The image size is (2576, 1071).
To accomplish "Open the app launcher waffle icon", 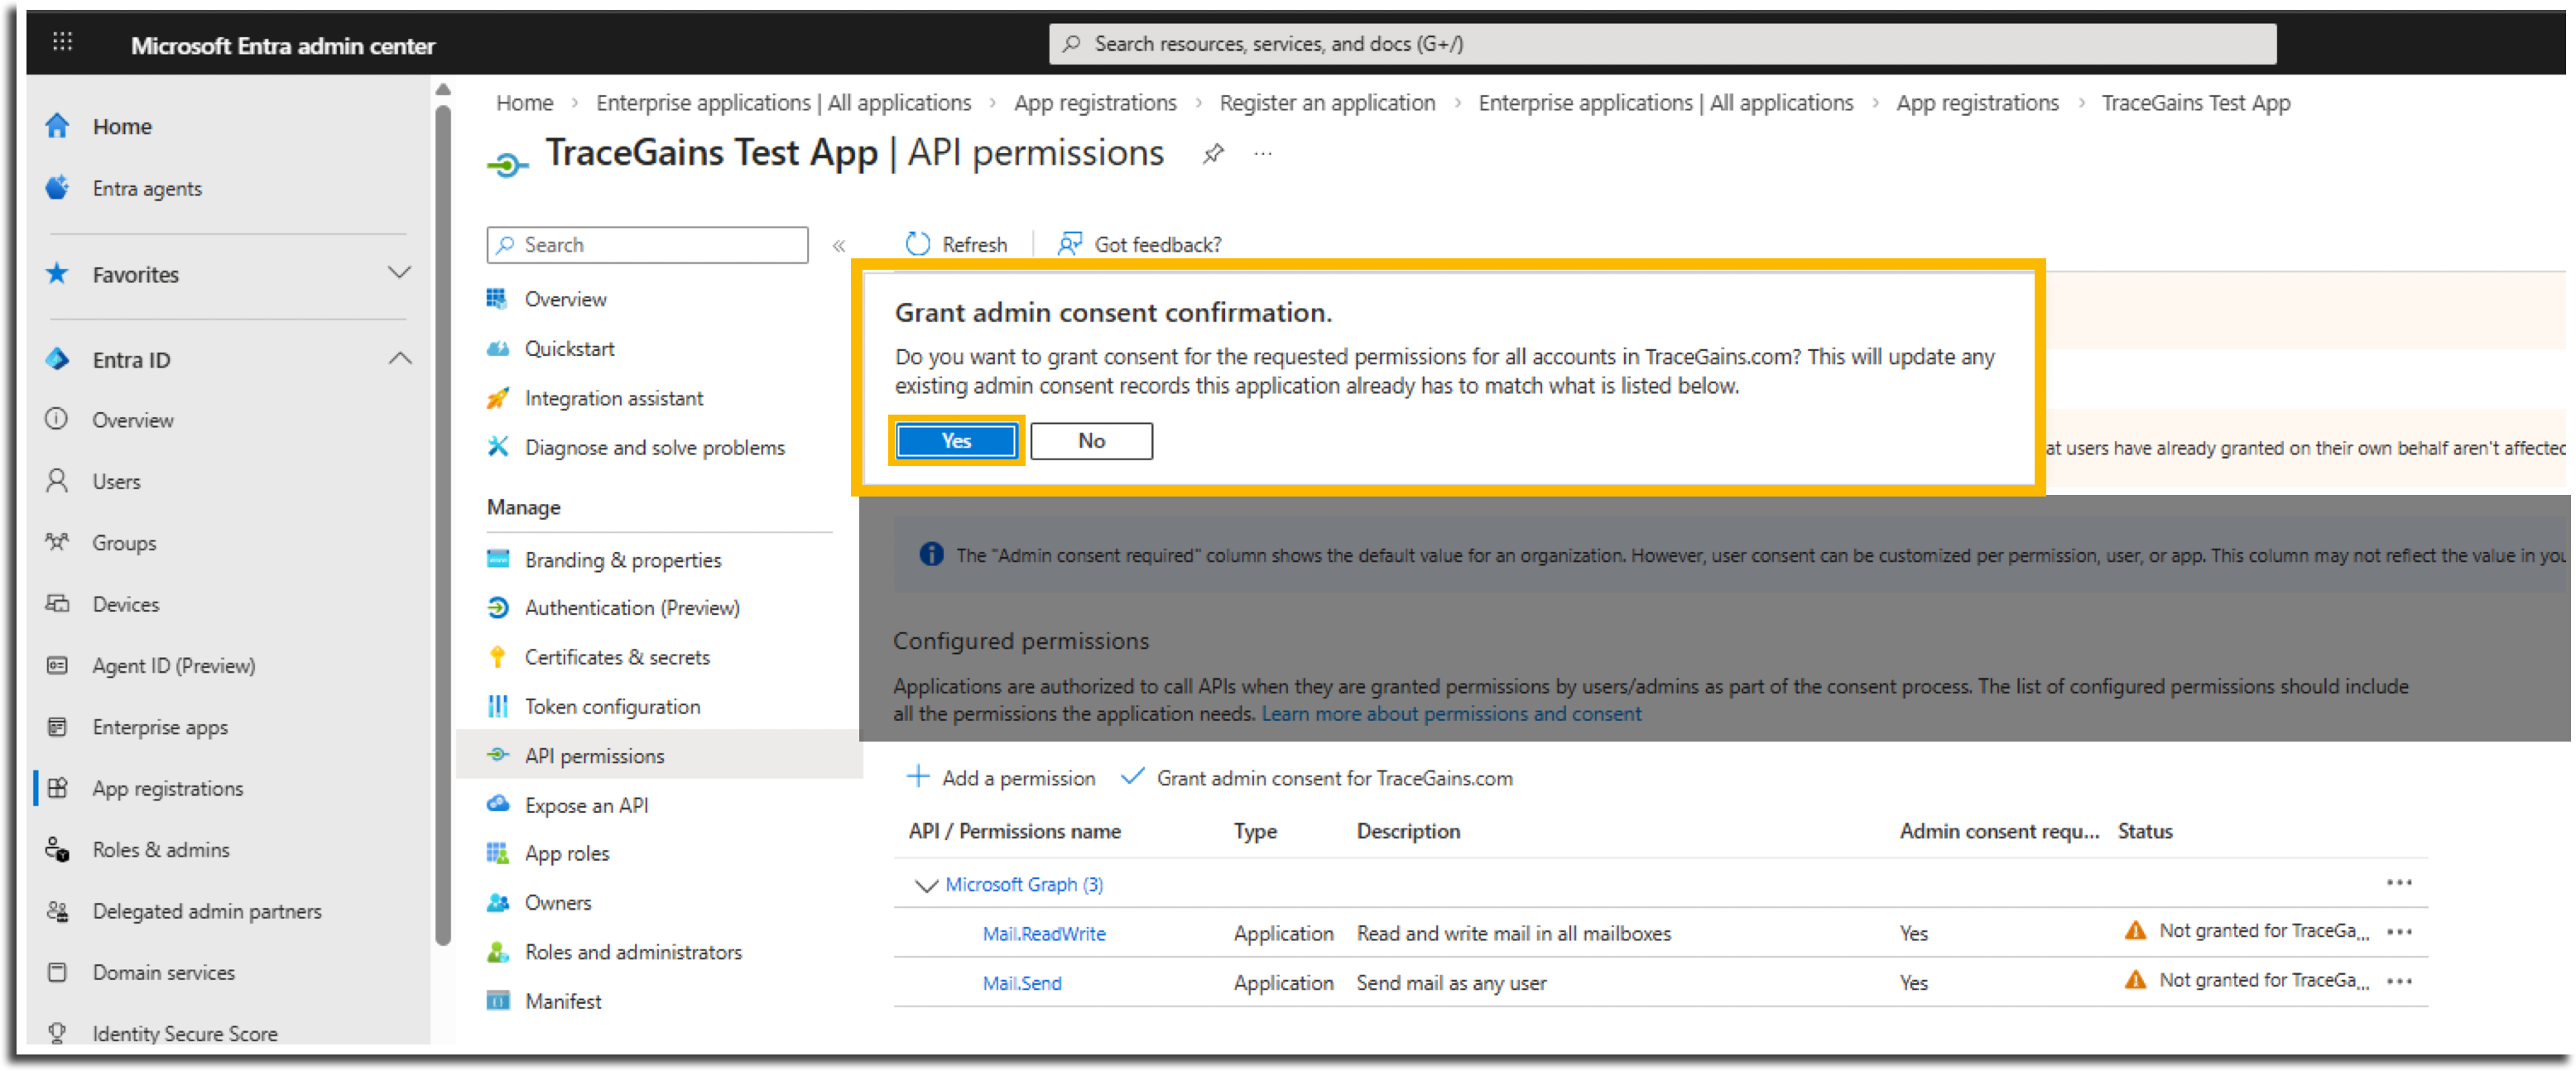I will tap(62, 42).
